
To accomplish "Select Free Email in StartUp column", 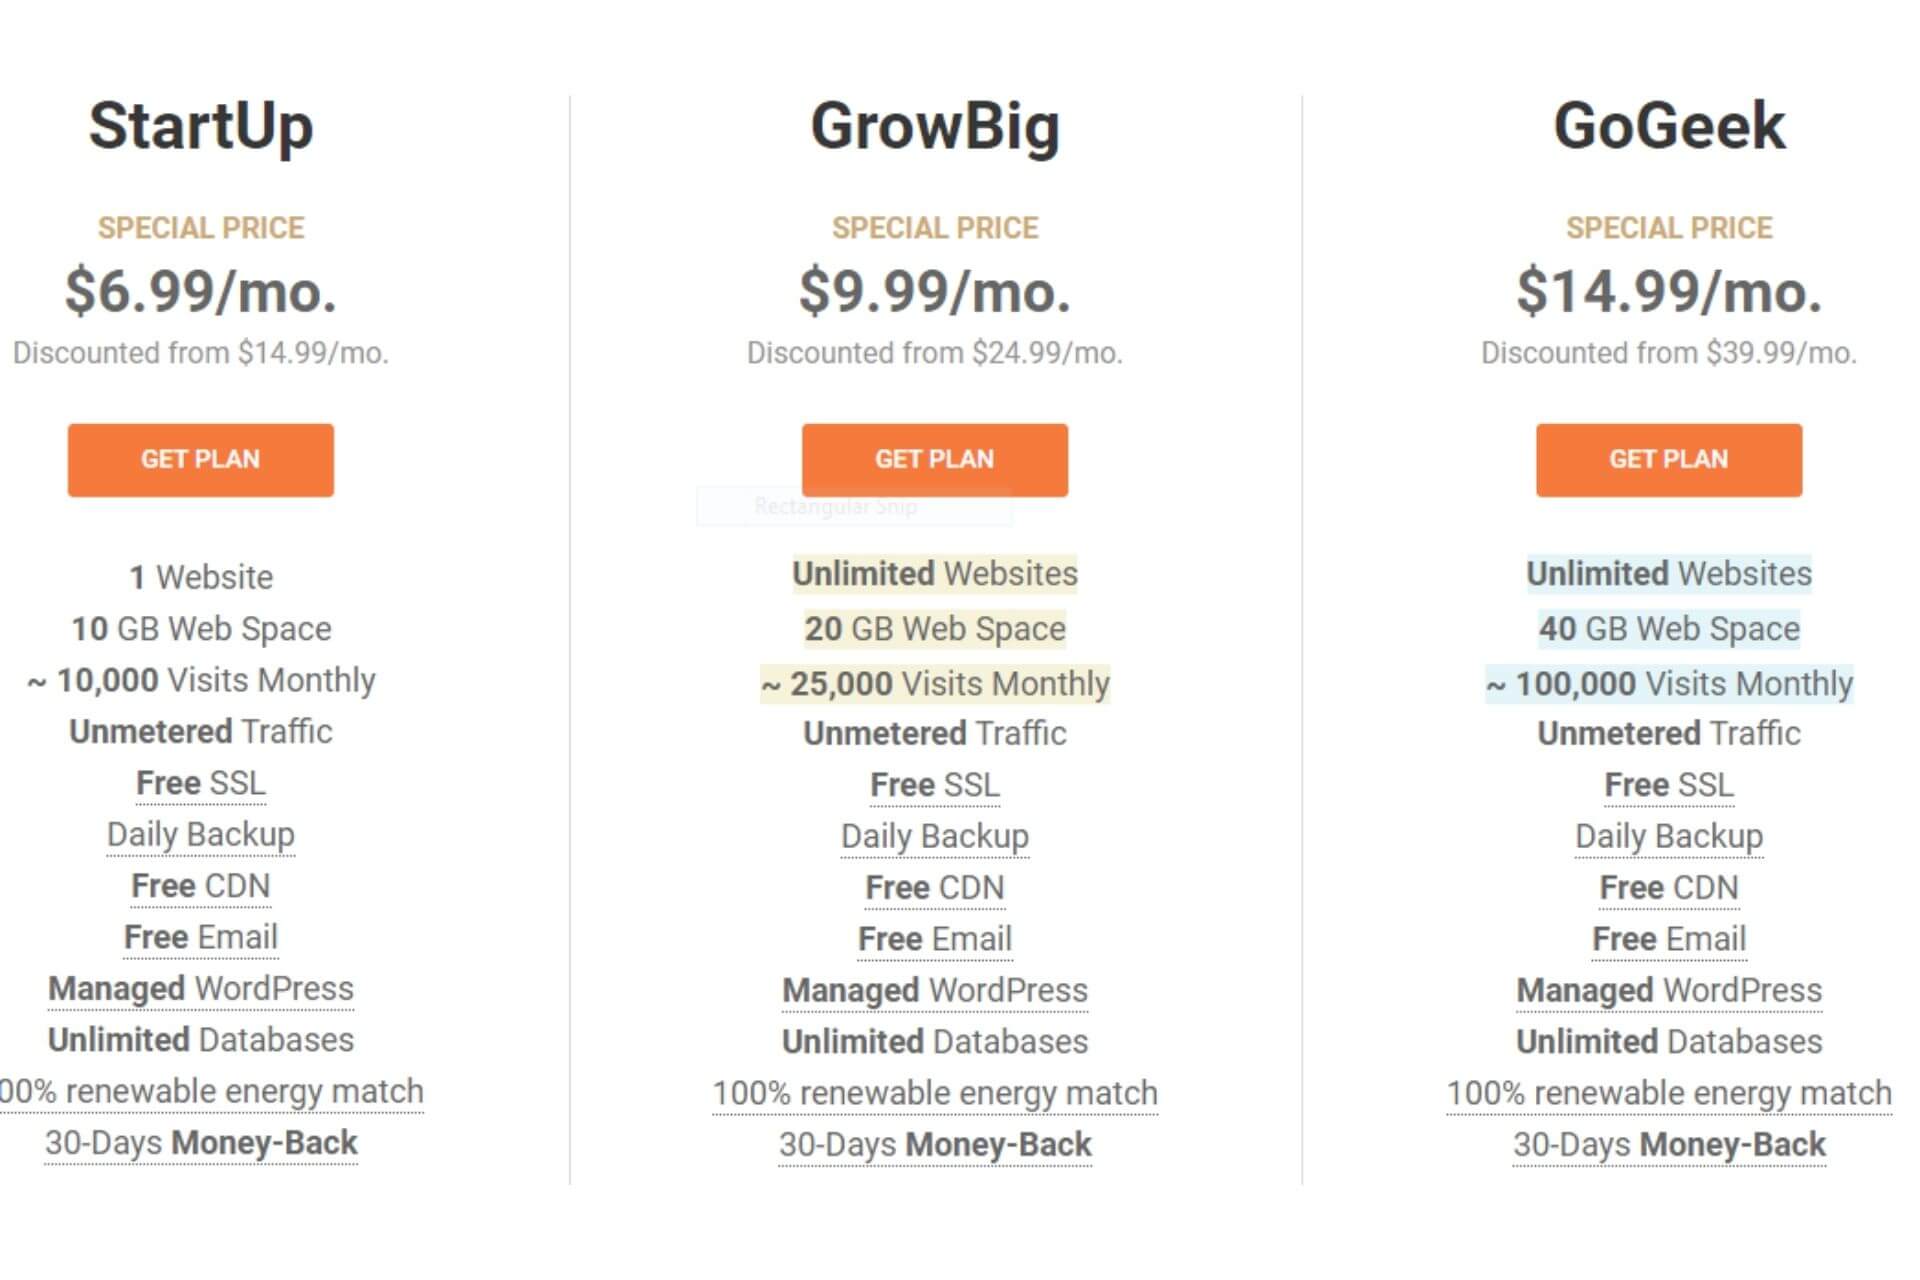I will (x=200, y=937).
